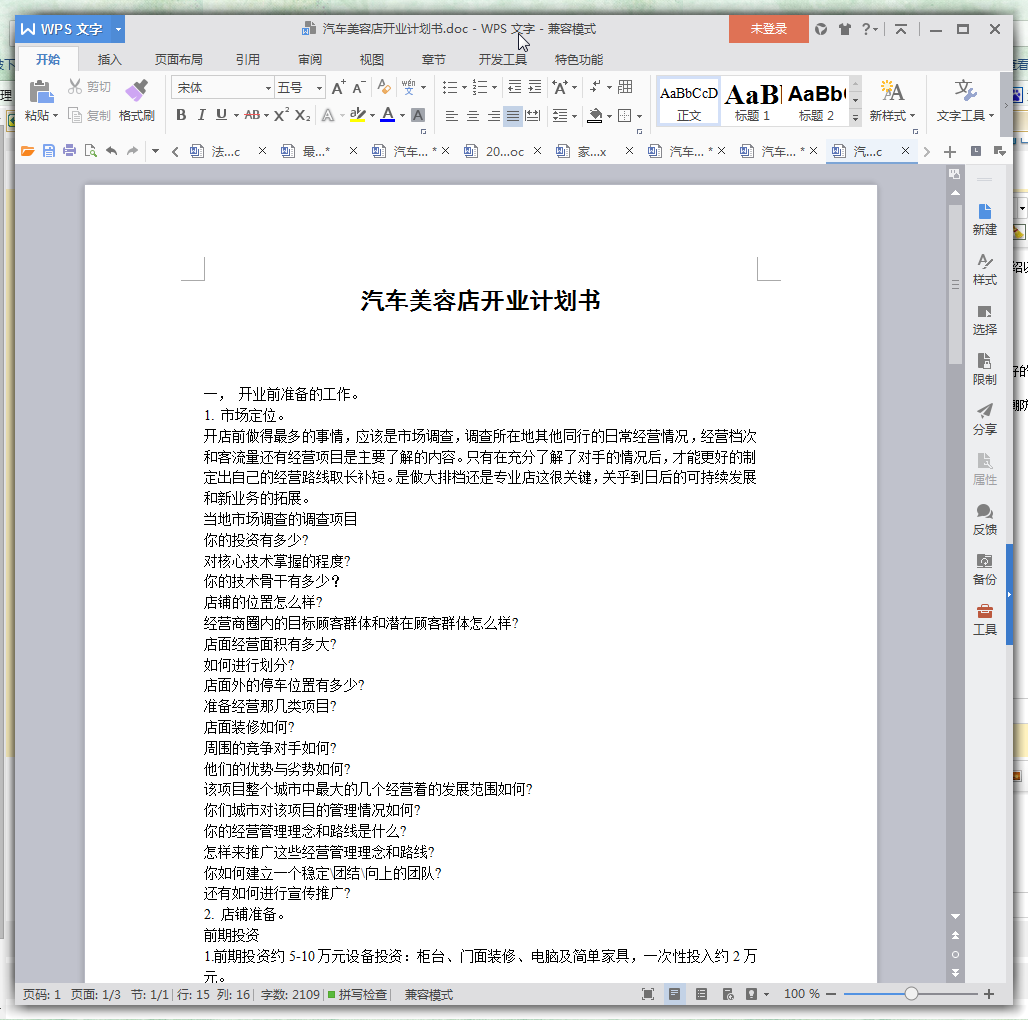Toggle 拼写检查 in status bar

[x=357, y=994]
